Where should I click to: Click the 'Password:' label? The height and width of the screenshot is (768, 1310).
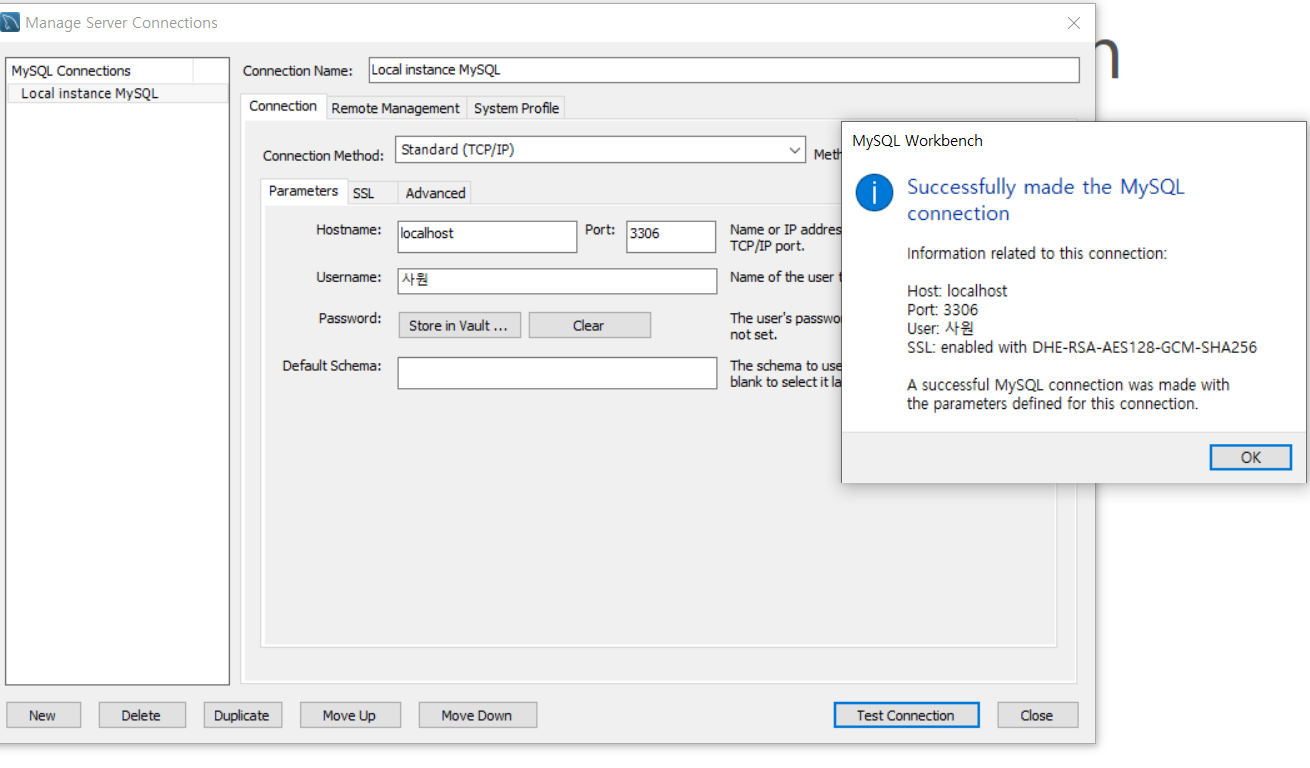click(350, 318)
